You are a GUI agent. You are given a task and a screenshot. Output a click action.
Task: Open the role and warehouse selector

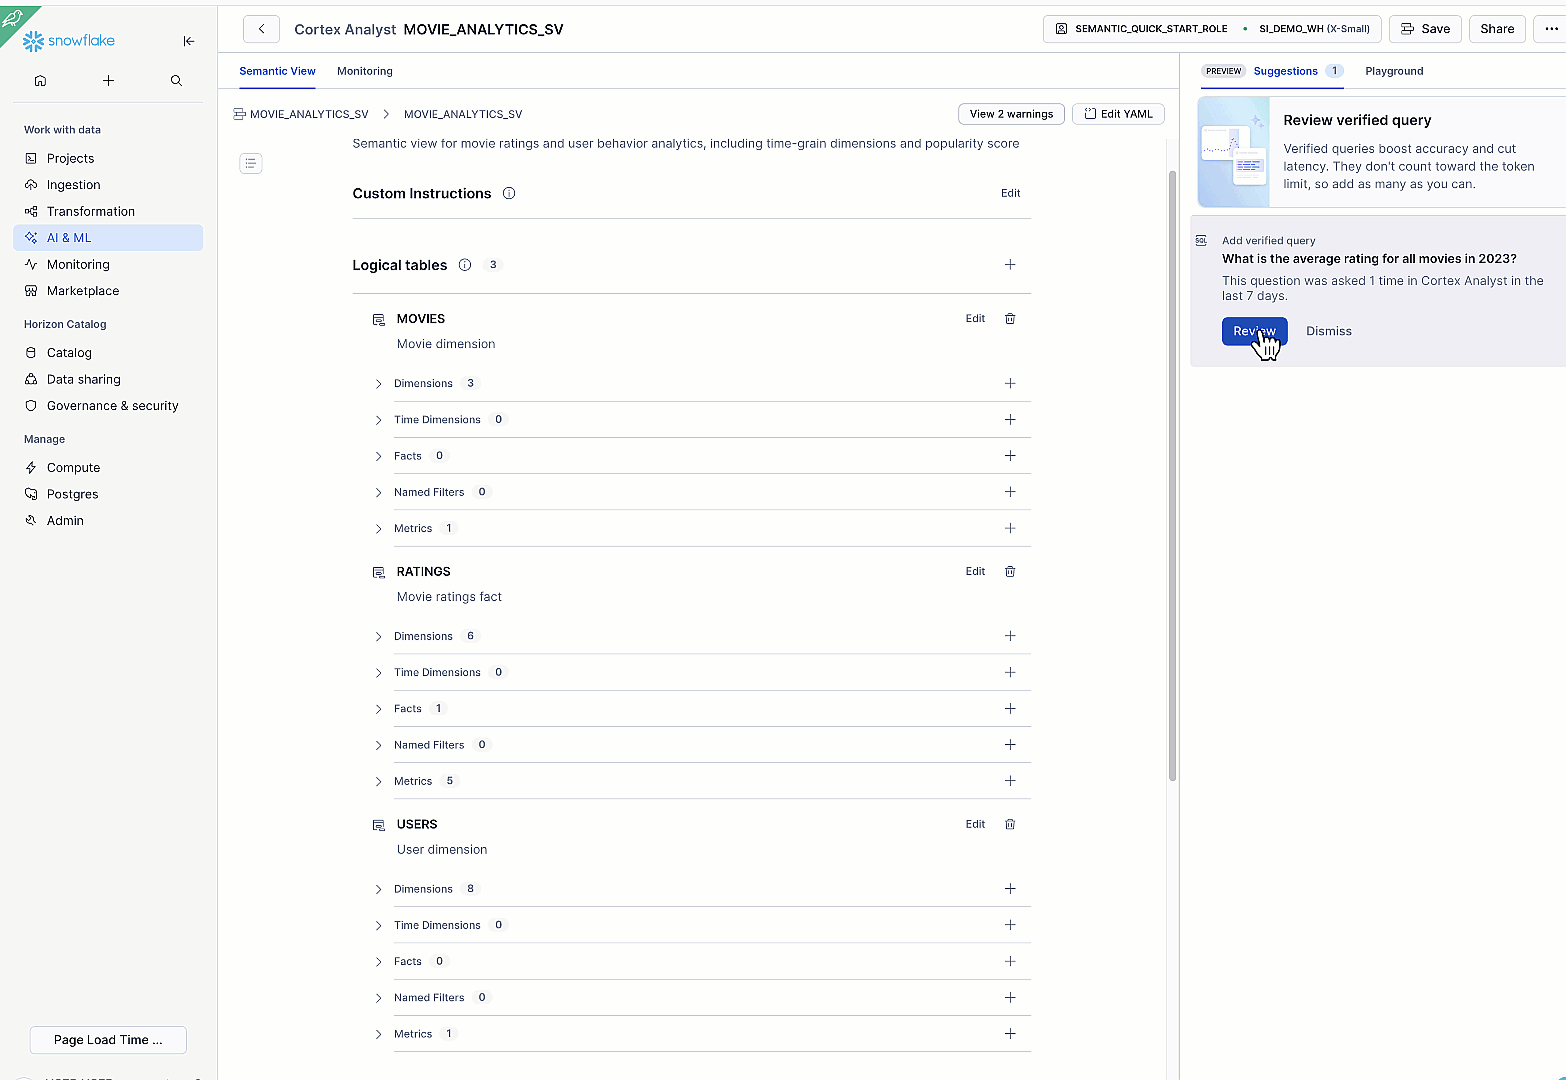(x=1211, y=29)
